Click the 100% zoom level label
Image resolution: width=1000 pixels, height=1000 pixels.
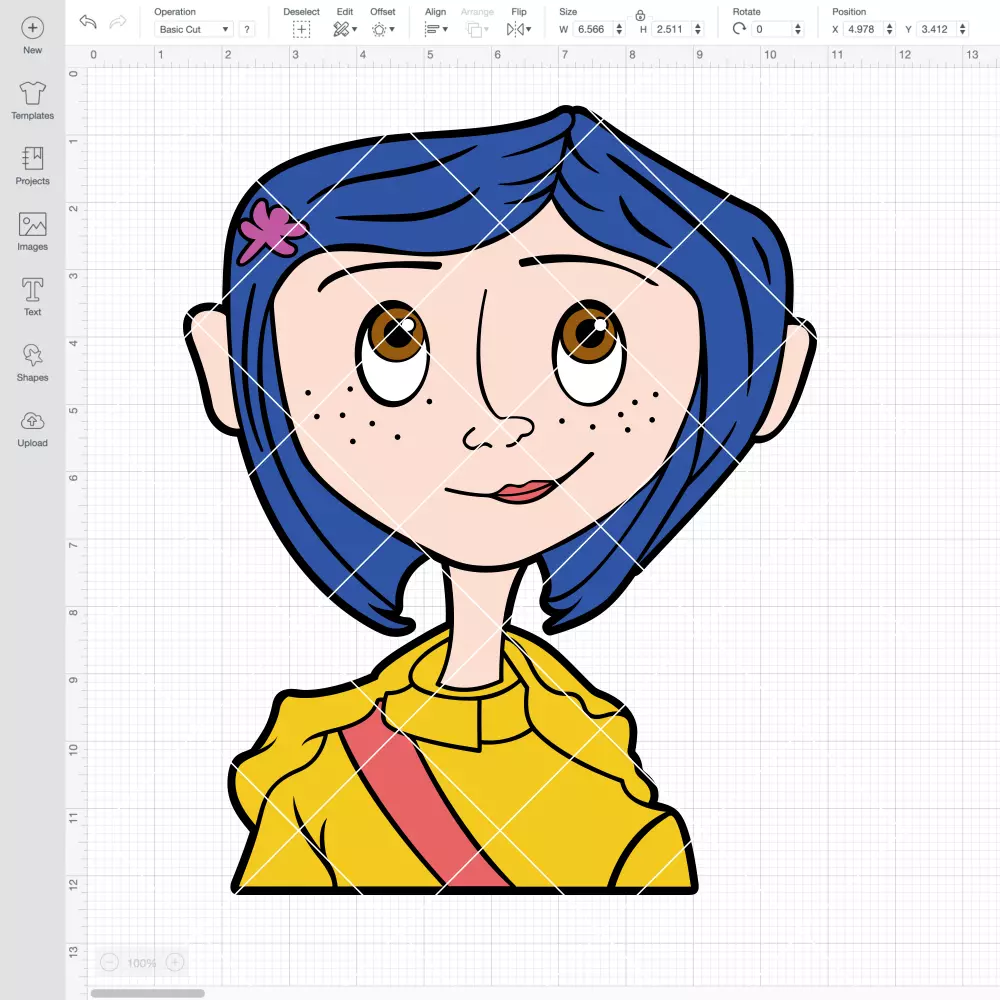[x=142, y=963]
